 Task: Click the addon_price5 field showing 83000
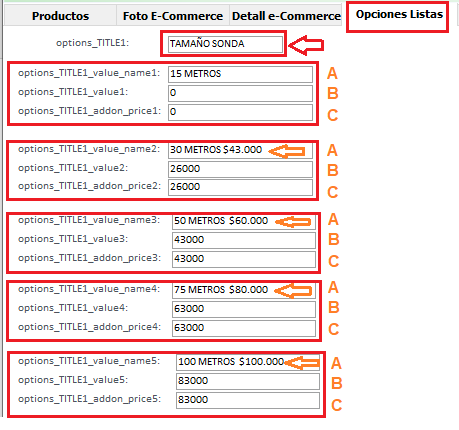point(248,400)
